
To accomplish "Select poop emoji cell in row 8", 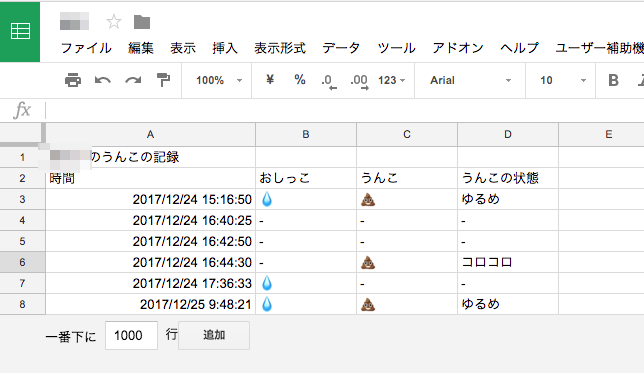I will tap(407, 304).
